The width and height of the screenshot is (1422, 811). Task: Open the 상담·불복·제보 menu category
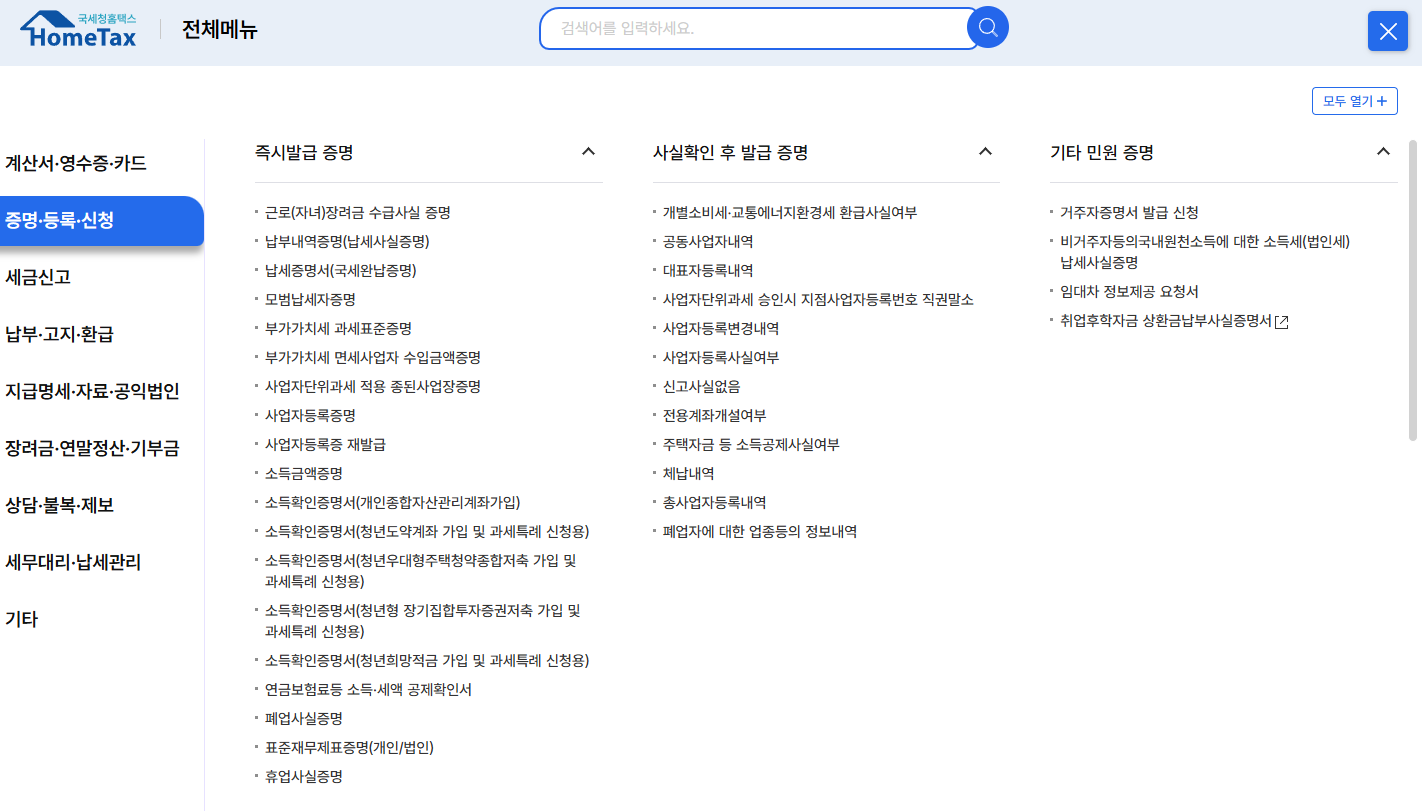[x=59, y=505]
